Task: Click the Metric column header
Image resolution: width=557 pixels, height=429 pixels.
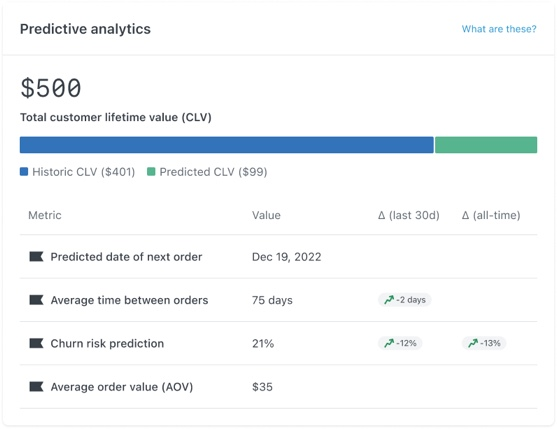Action: click(45, 215)
